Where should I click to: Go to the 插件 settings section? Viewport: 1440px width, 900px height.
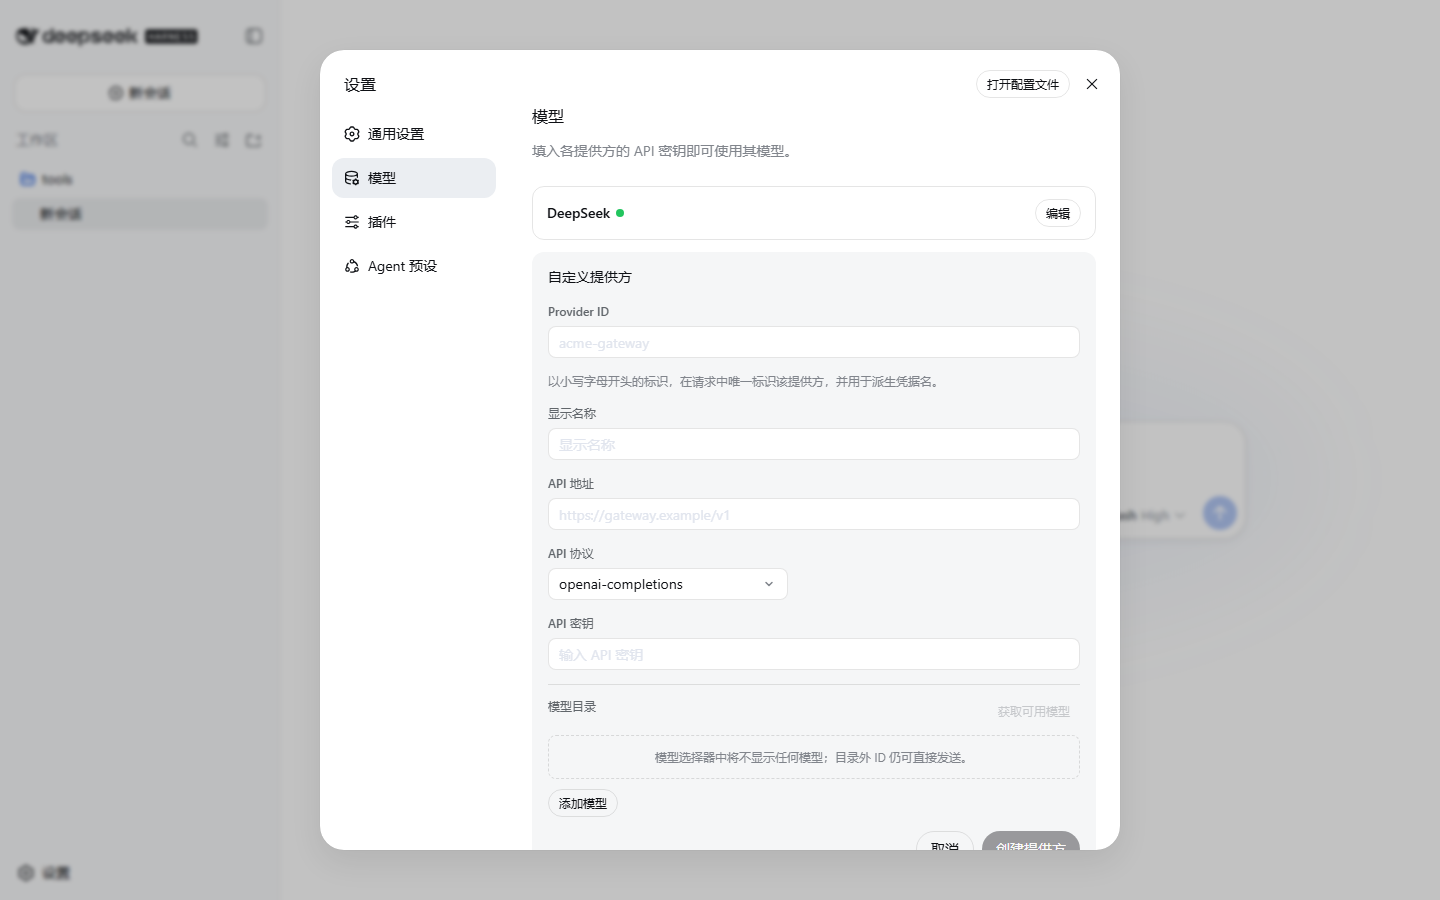[414, 222]
